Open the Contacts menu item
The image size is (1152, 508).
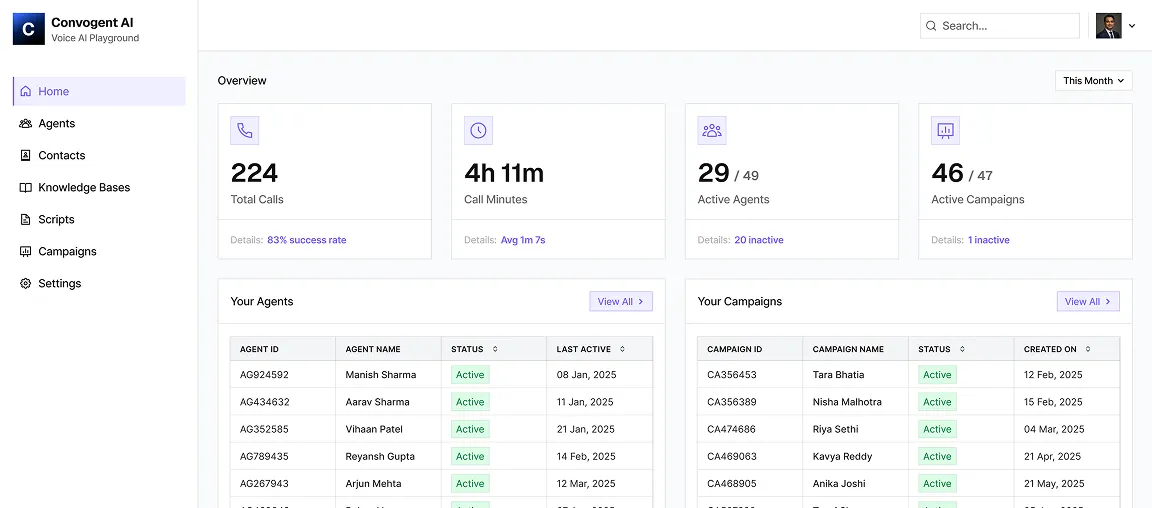99,155
